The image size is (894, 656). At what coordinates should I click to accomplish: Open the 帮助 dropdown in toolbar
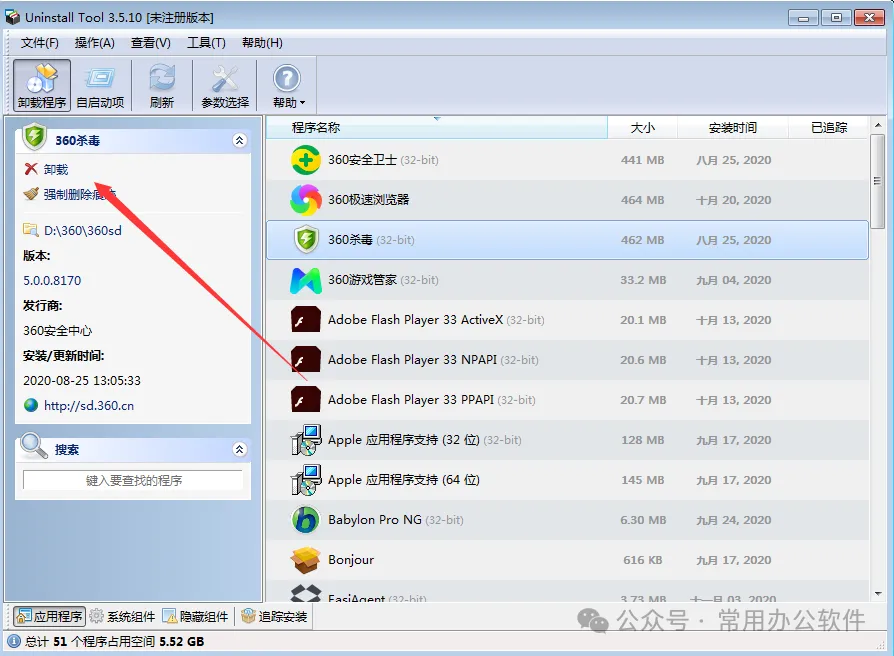point(288,85)
